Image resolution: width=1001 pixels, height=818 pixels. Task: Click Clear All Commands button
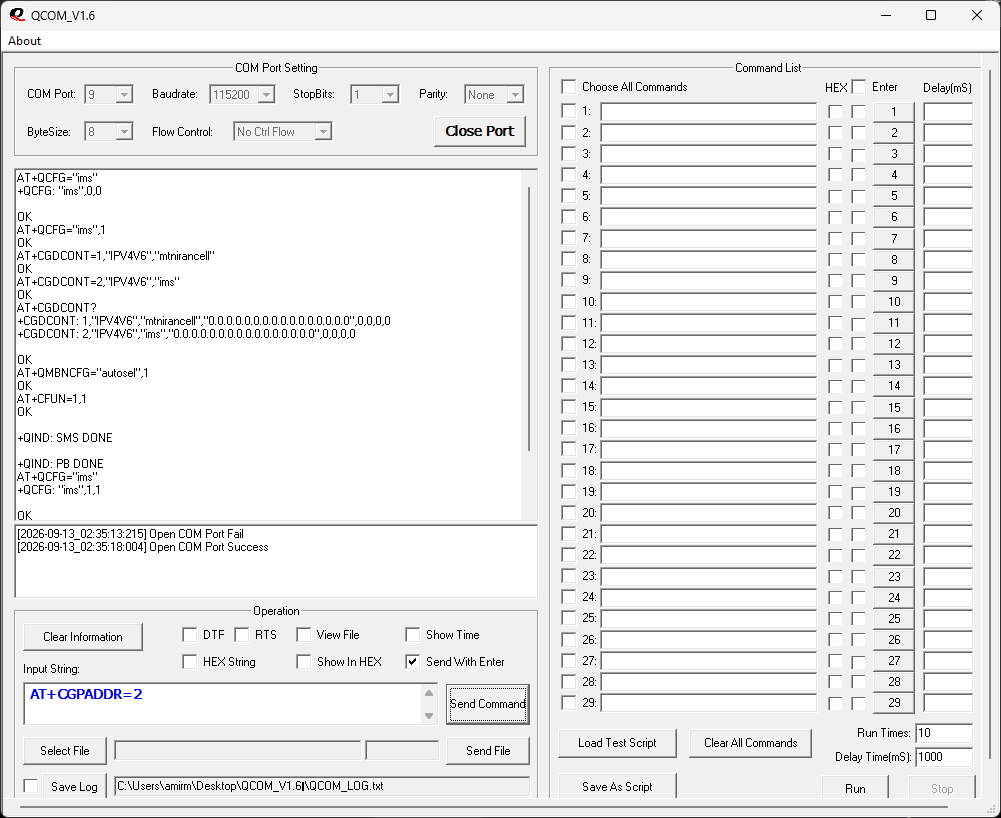click(x=750, y=743)
